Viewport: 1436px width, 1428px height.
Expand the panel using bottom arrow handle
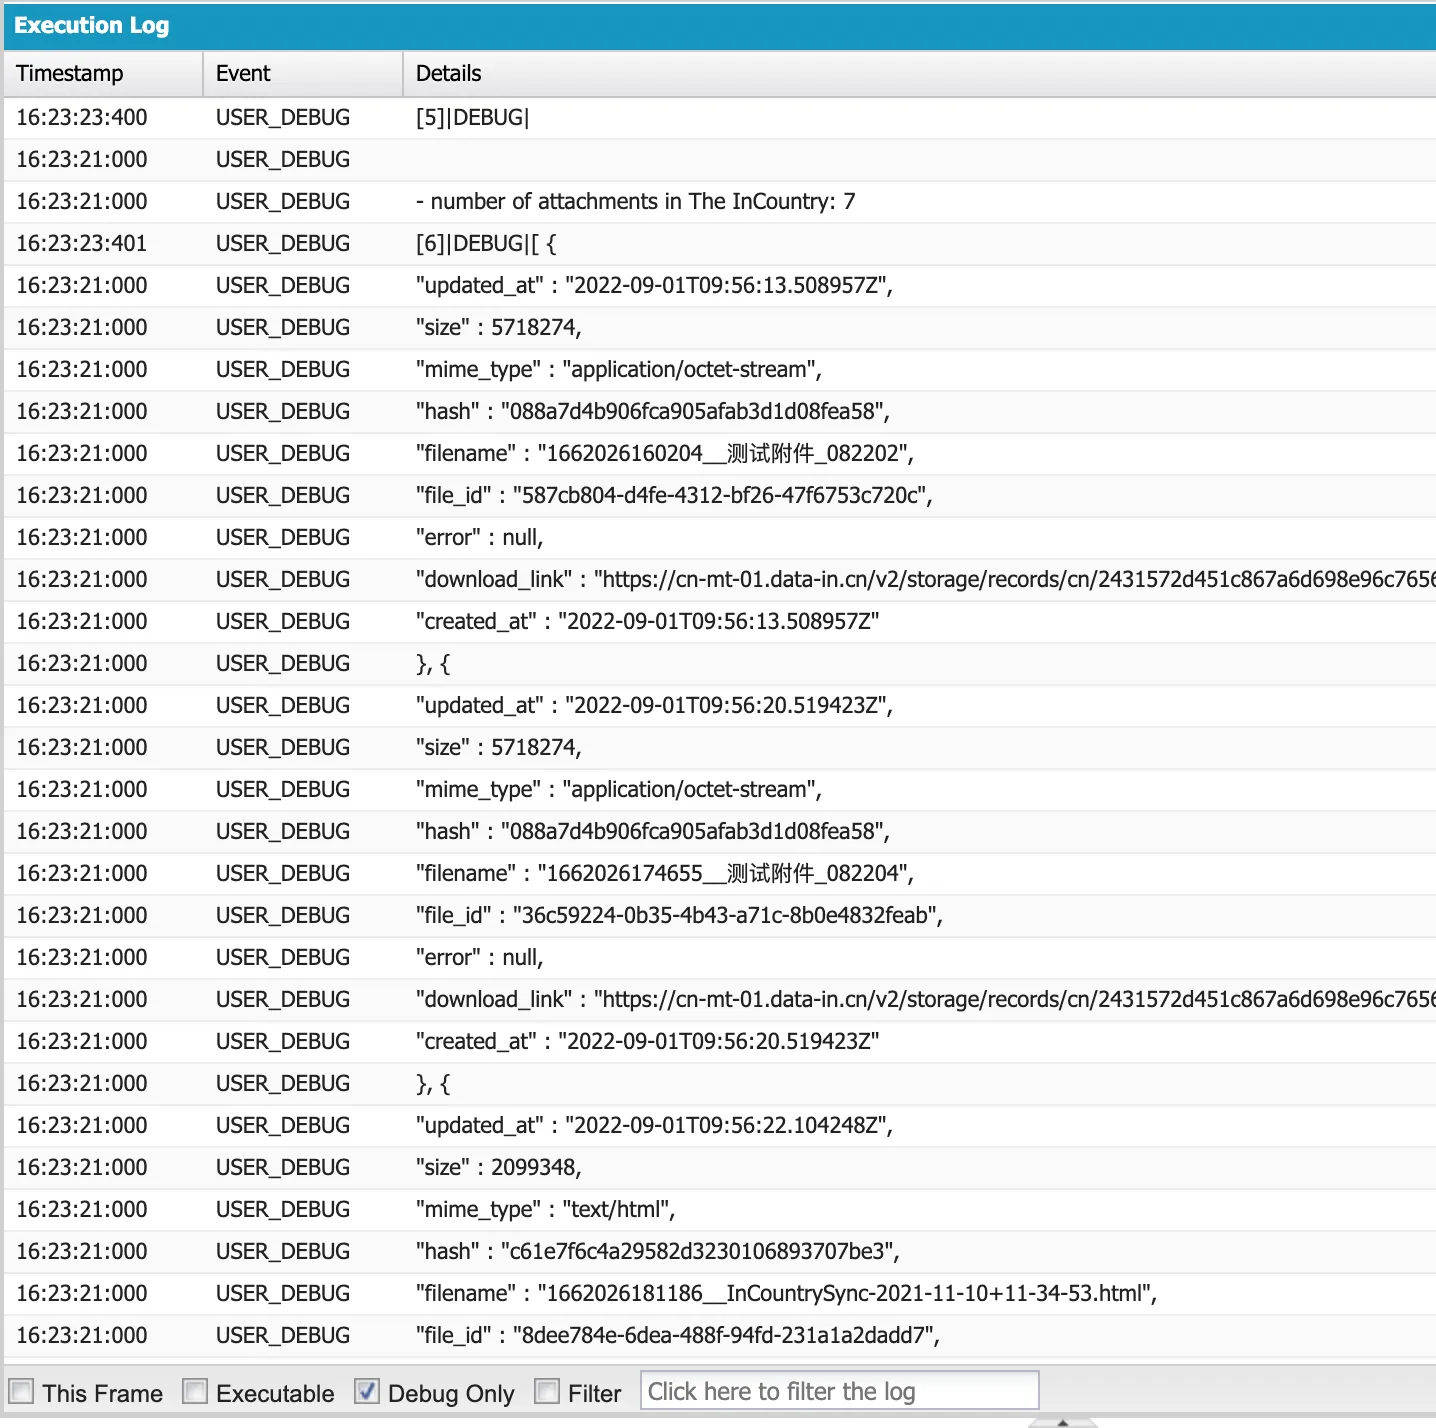click(1062, 1421)
